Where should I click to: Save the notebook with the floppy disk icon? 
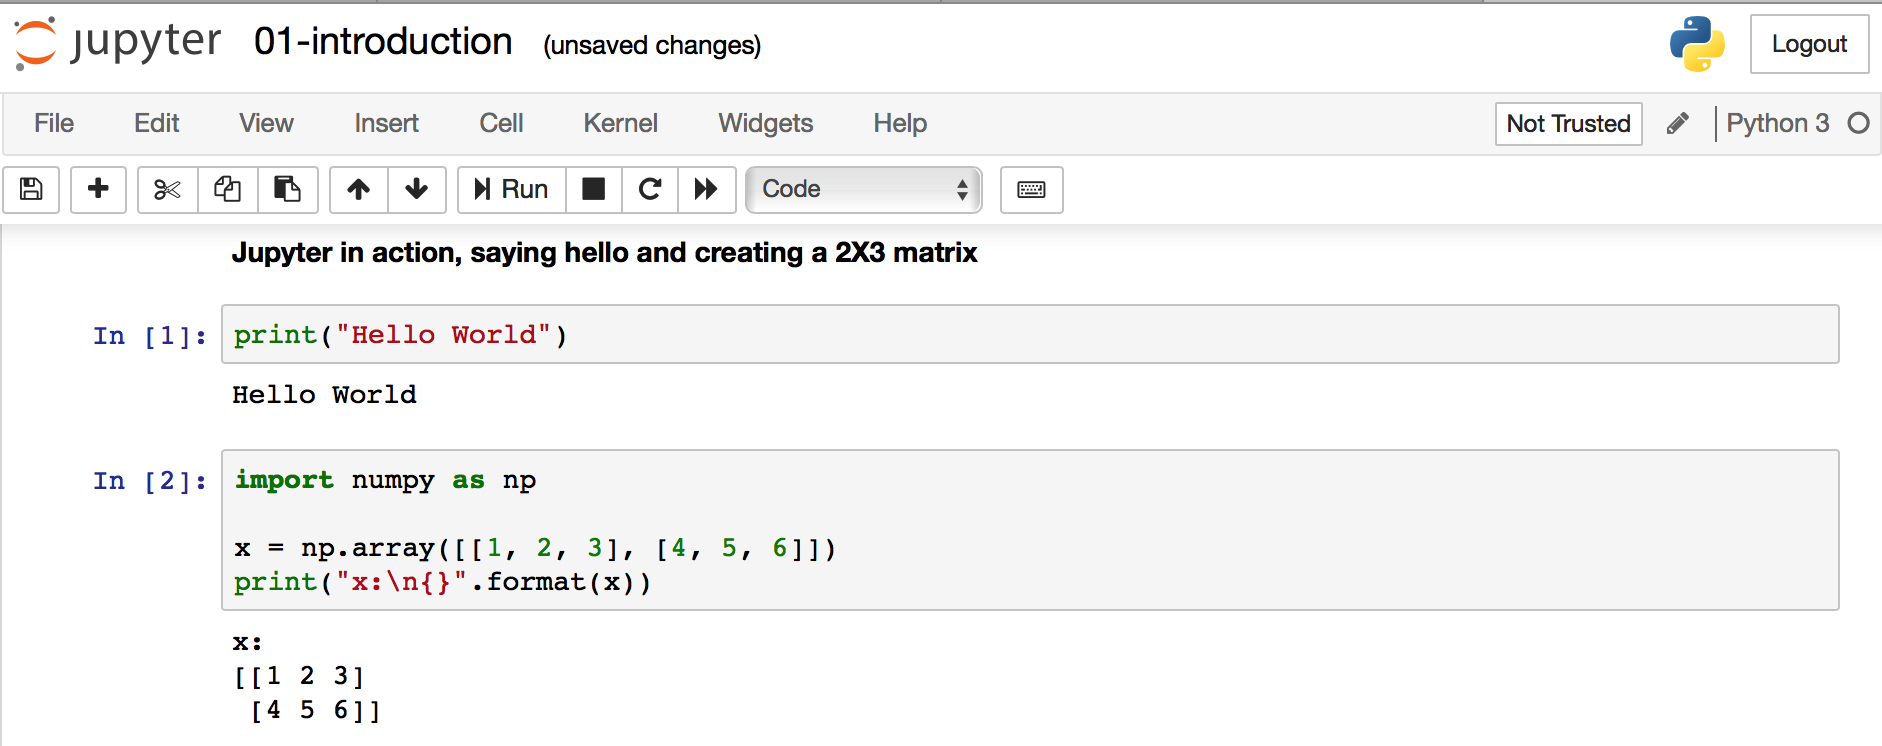click(x=31, y=189)
